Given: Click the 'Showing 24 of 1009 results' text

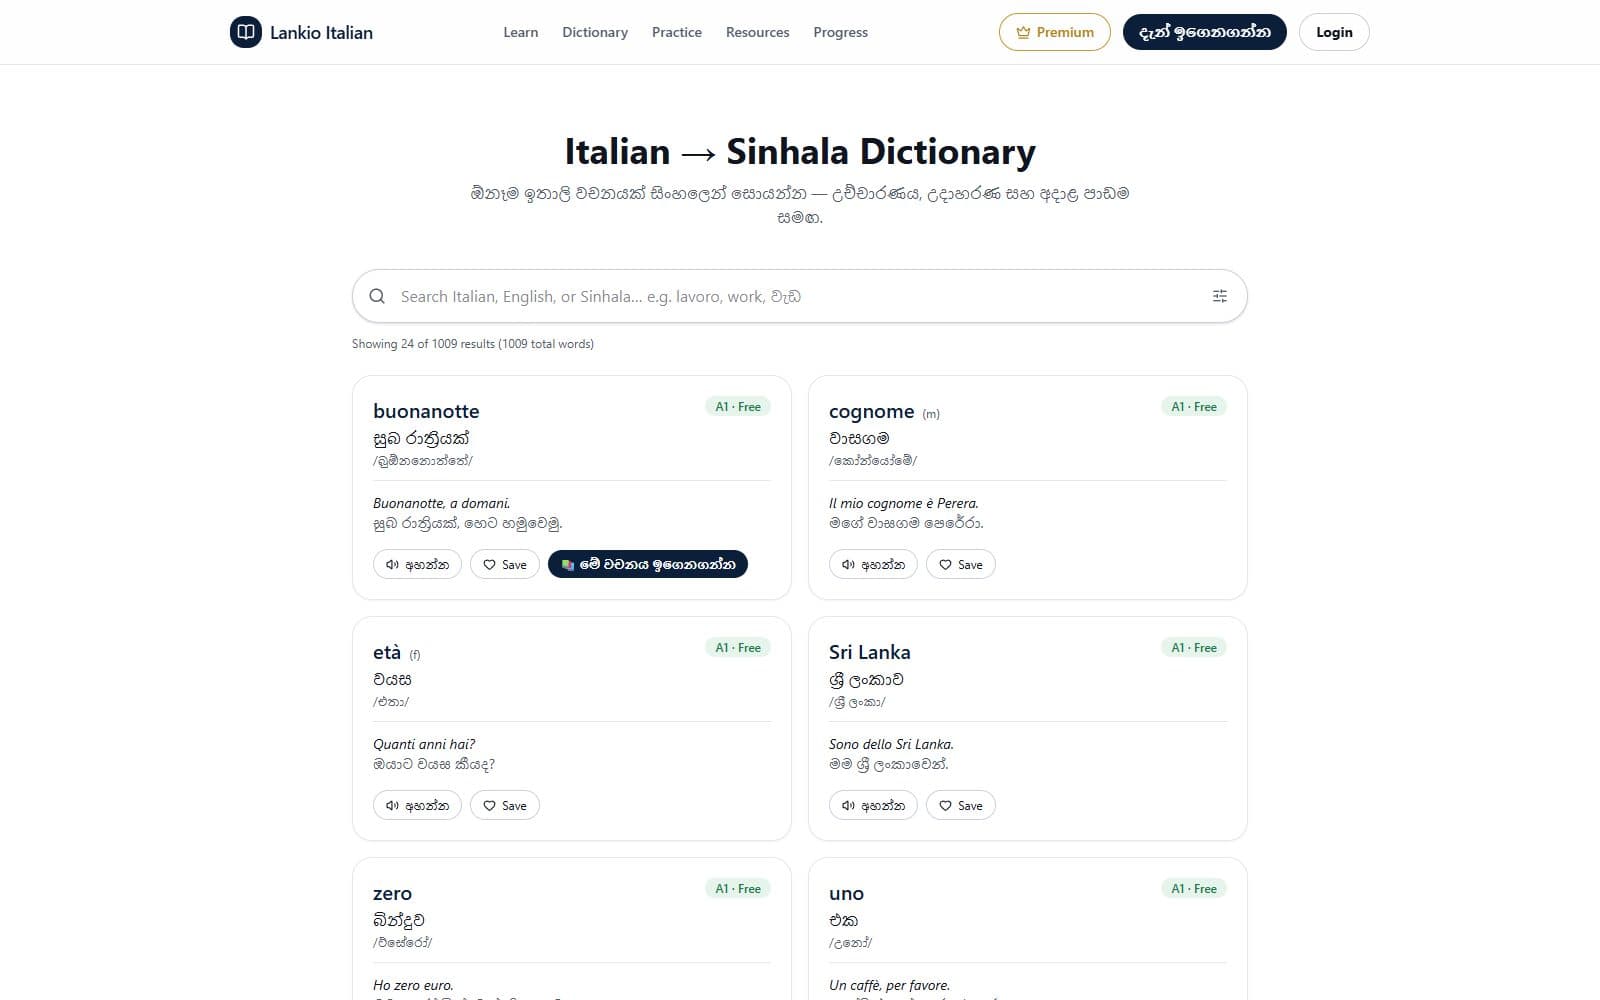Looking at the screenshot, I should pos(473,344).
